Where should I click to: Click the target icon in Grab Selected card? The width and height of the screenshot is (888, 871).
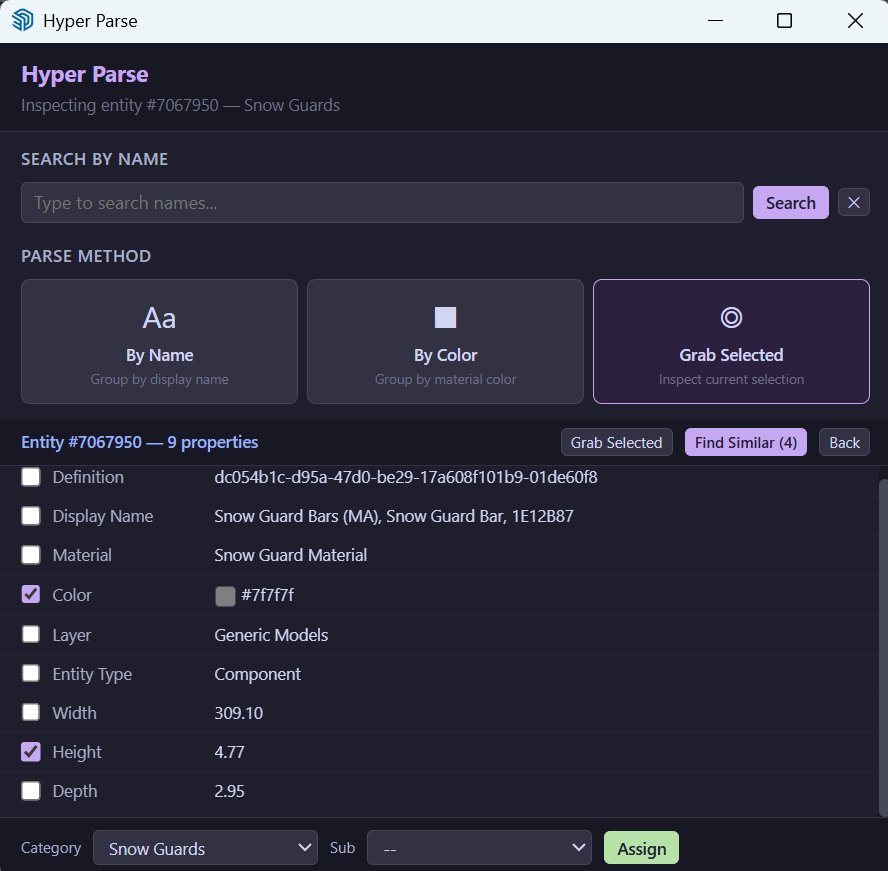click(x=731, y=317)
